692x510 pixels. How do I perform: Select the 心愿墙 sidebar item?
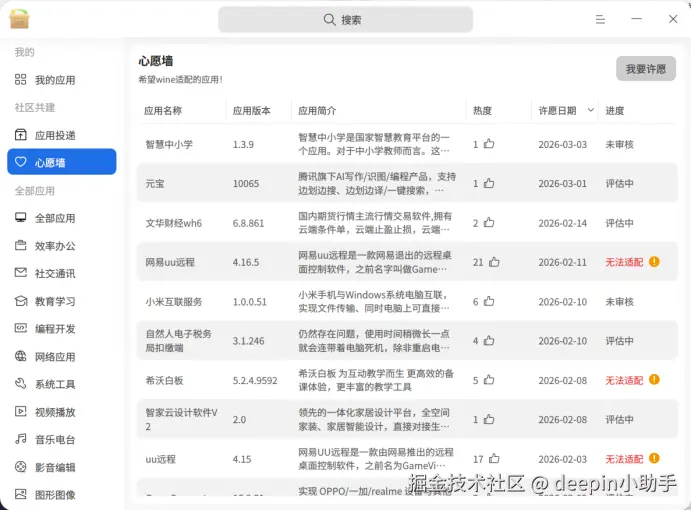(62, 162)
